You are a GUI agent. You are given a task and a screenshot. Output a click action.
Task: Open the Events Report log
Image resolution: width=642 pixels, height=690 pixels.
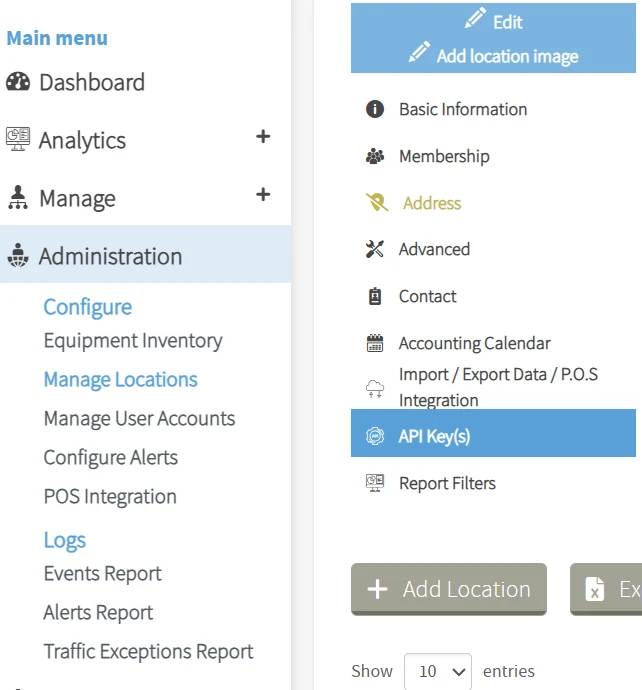[103, 573]
